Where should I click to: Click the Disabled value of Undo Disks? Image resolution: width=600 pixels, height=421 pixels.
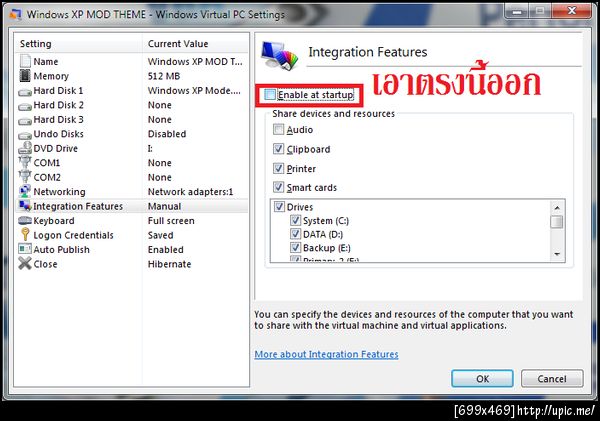167,134
